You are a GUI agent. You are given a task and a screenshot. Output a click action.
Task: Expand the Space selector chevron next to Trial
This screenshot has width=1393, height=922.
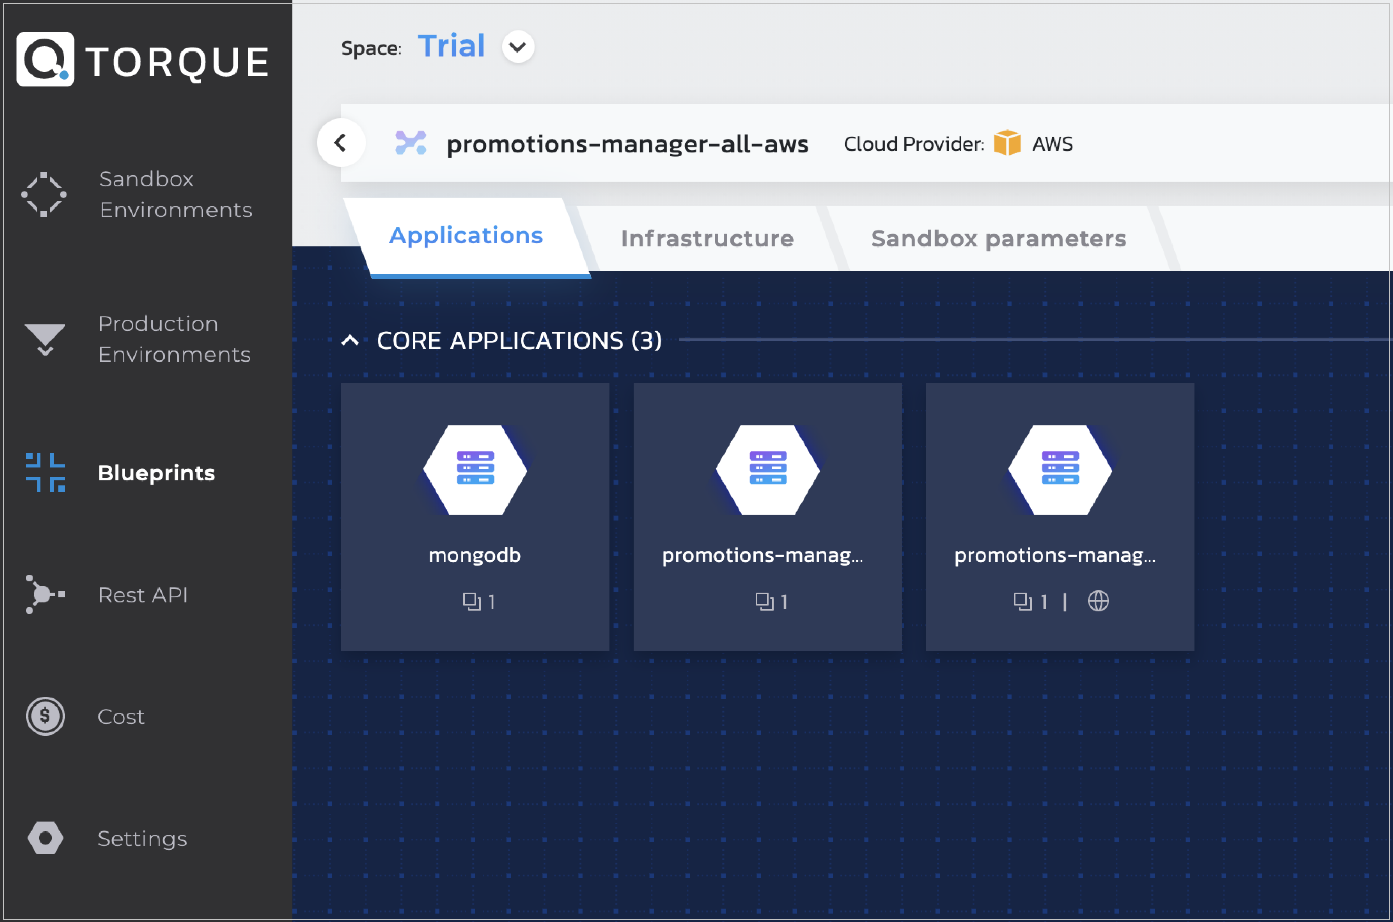coord(518,47)
